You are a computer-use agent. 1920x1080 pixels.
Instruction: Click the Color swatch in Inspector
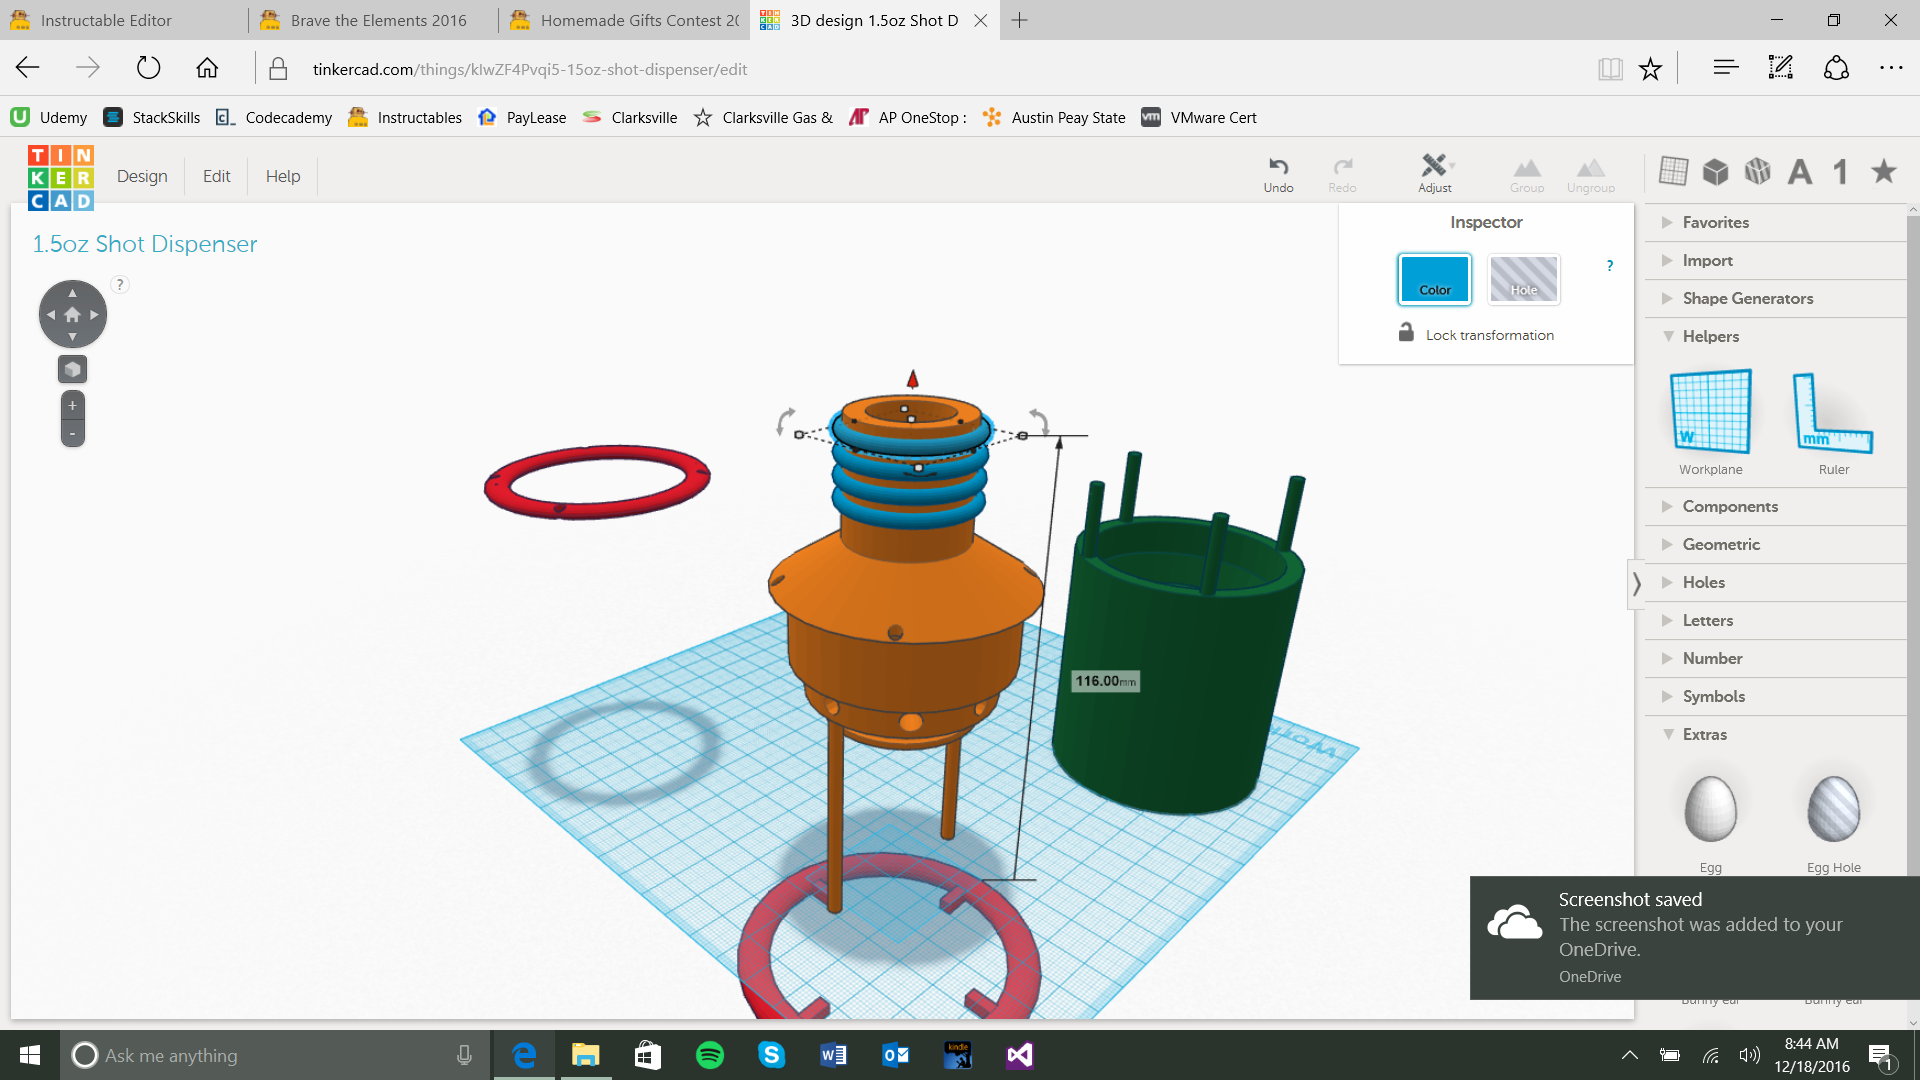click(x=1434, y=279)
